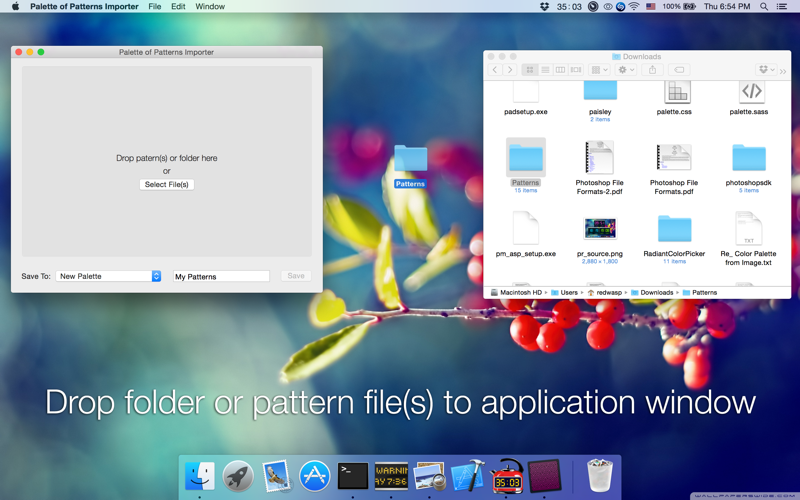Switch Finder to cover flow view

(x=576, y=70)
